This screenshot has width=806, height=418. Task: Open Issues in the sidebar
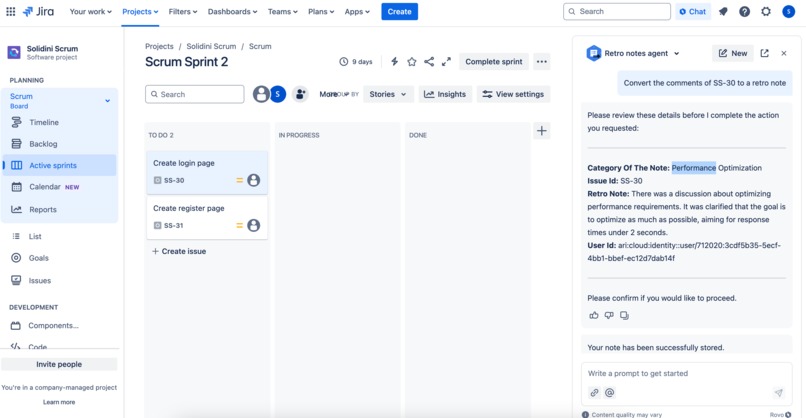(60, 280)
